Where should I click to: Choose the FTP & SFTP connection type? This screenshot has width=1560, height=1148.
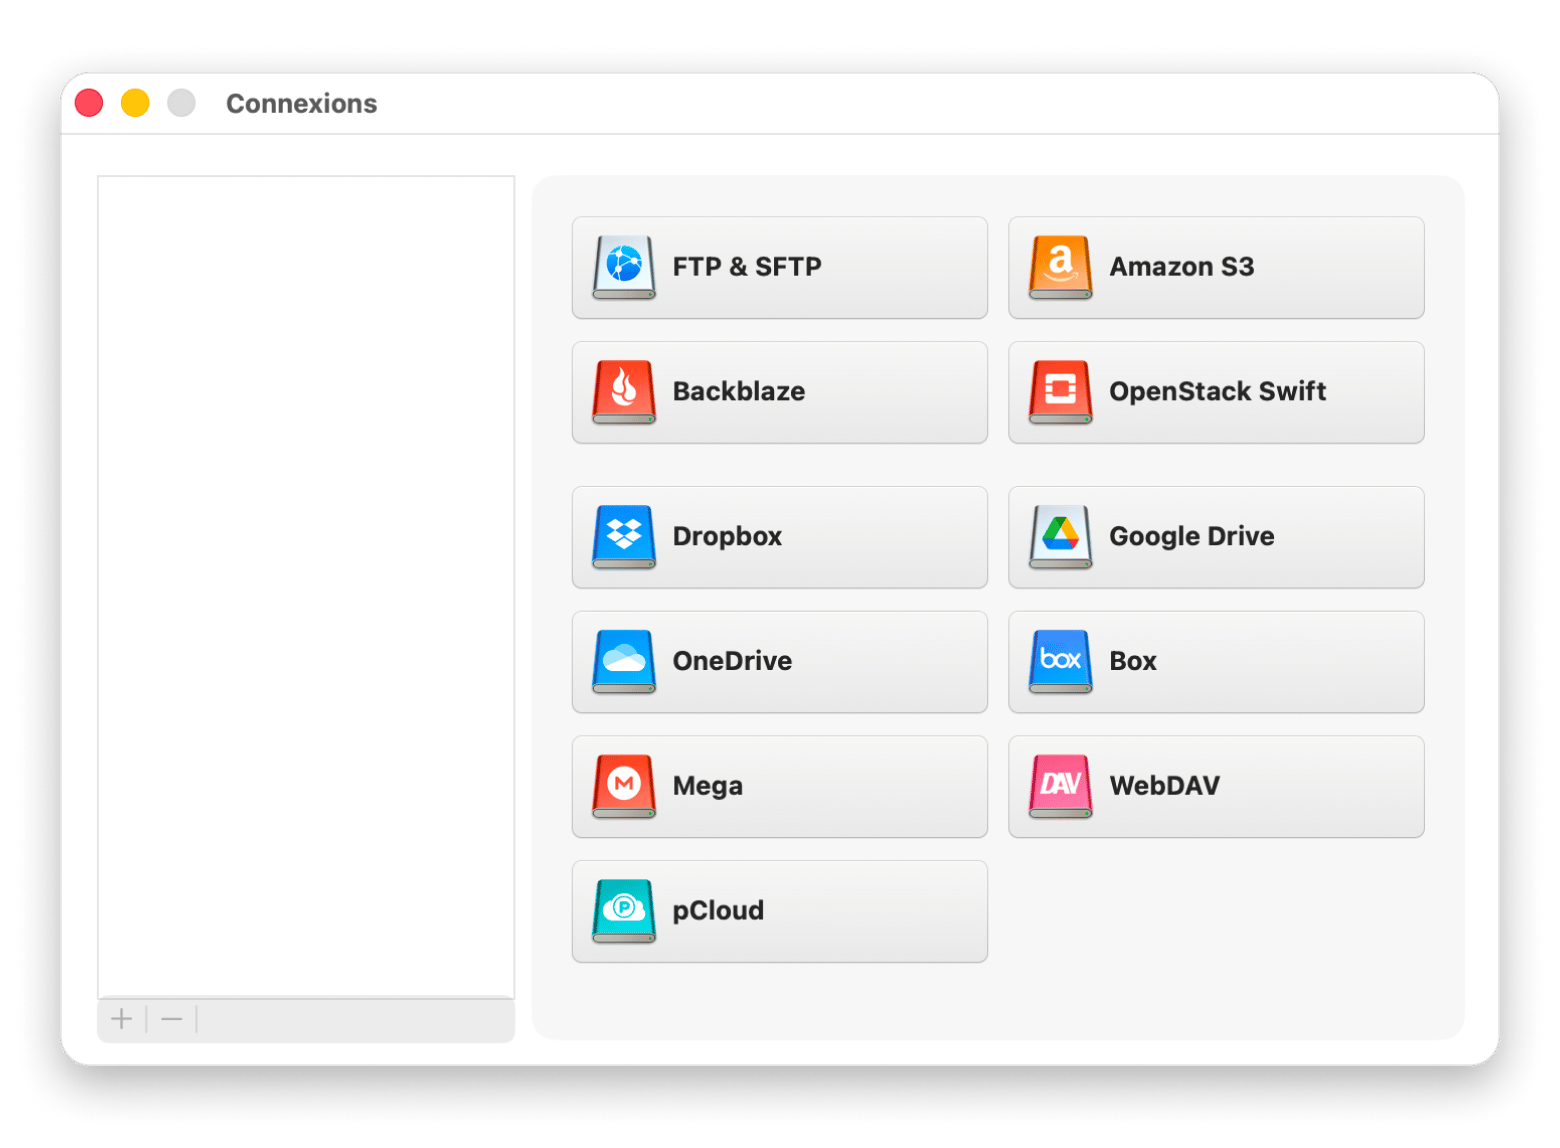point(779,267)
